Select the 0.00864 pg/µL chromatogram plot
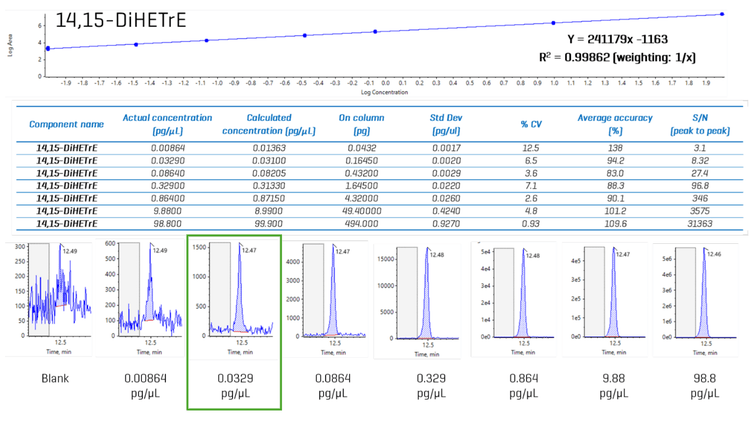This screenshot has width=750, height=422. tap(143, 297)
